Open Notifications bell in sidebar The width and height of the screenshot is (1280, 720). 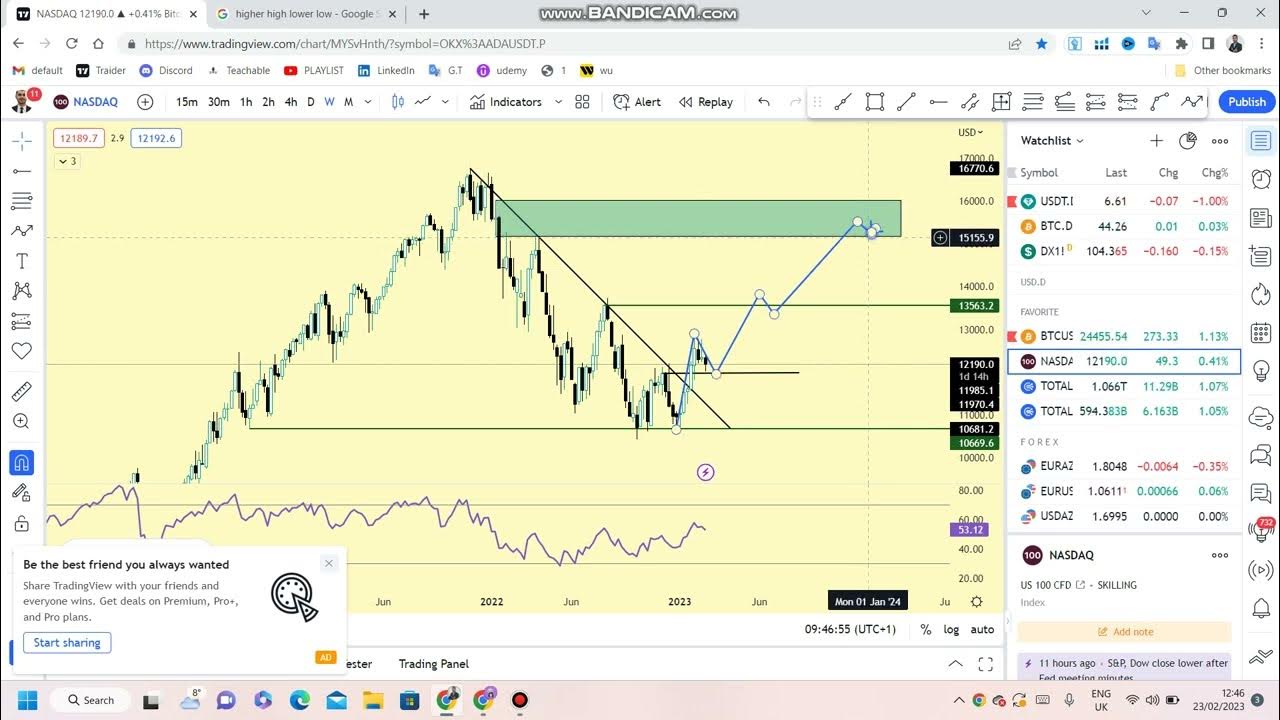point(1260,609)
